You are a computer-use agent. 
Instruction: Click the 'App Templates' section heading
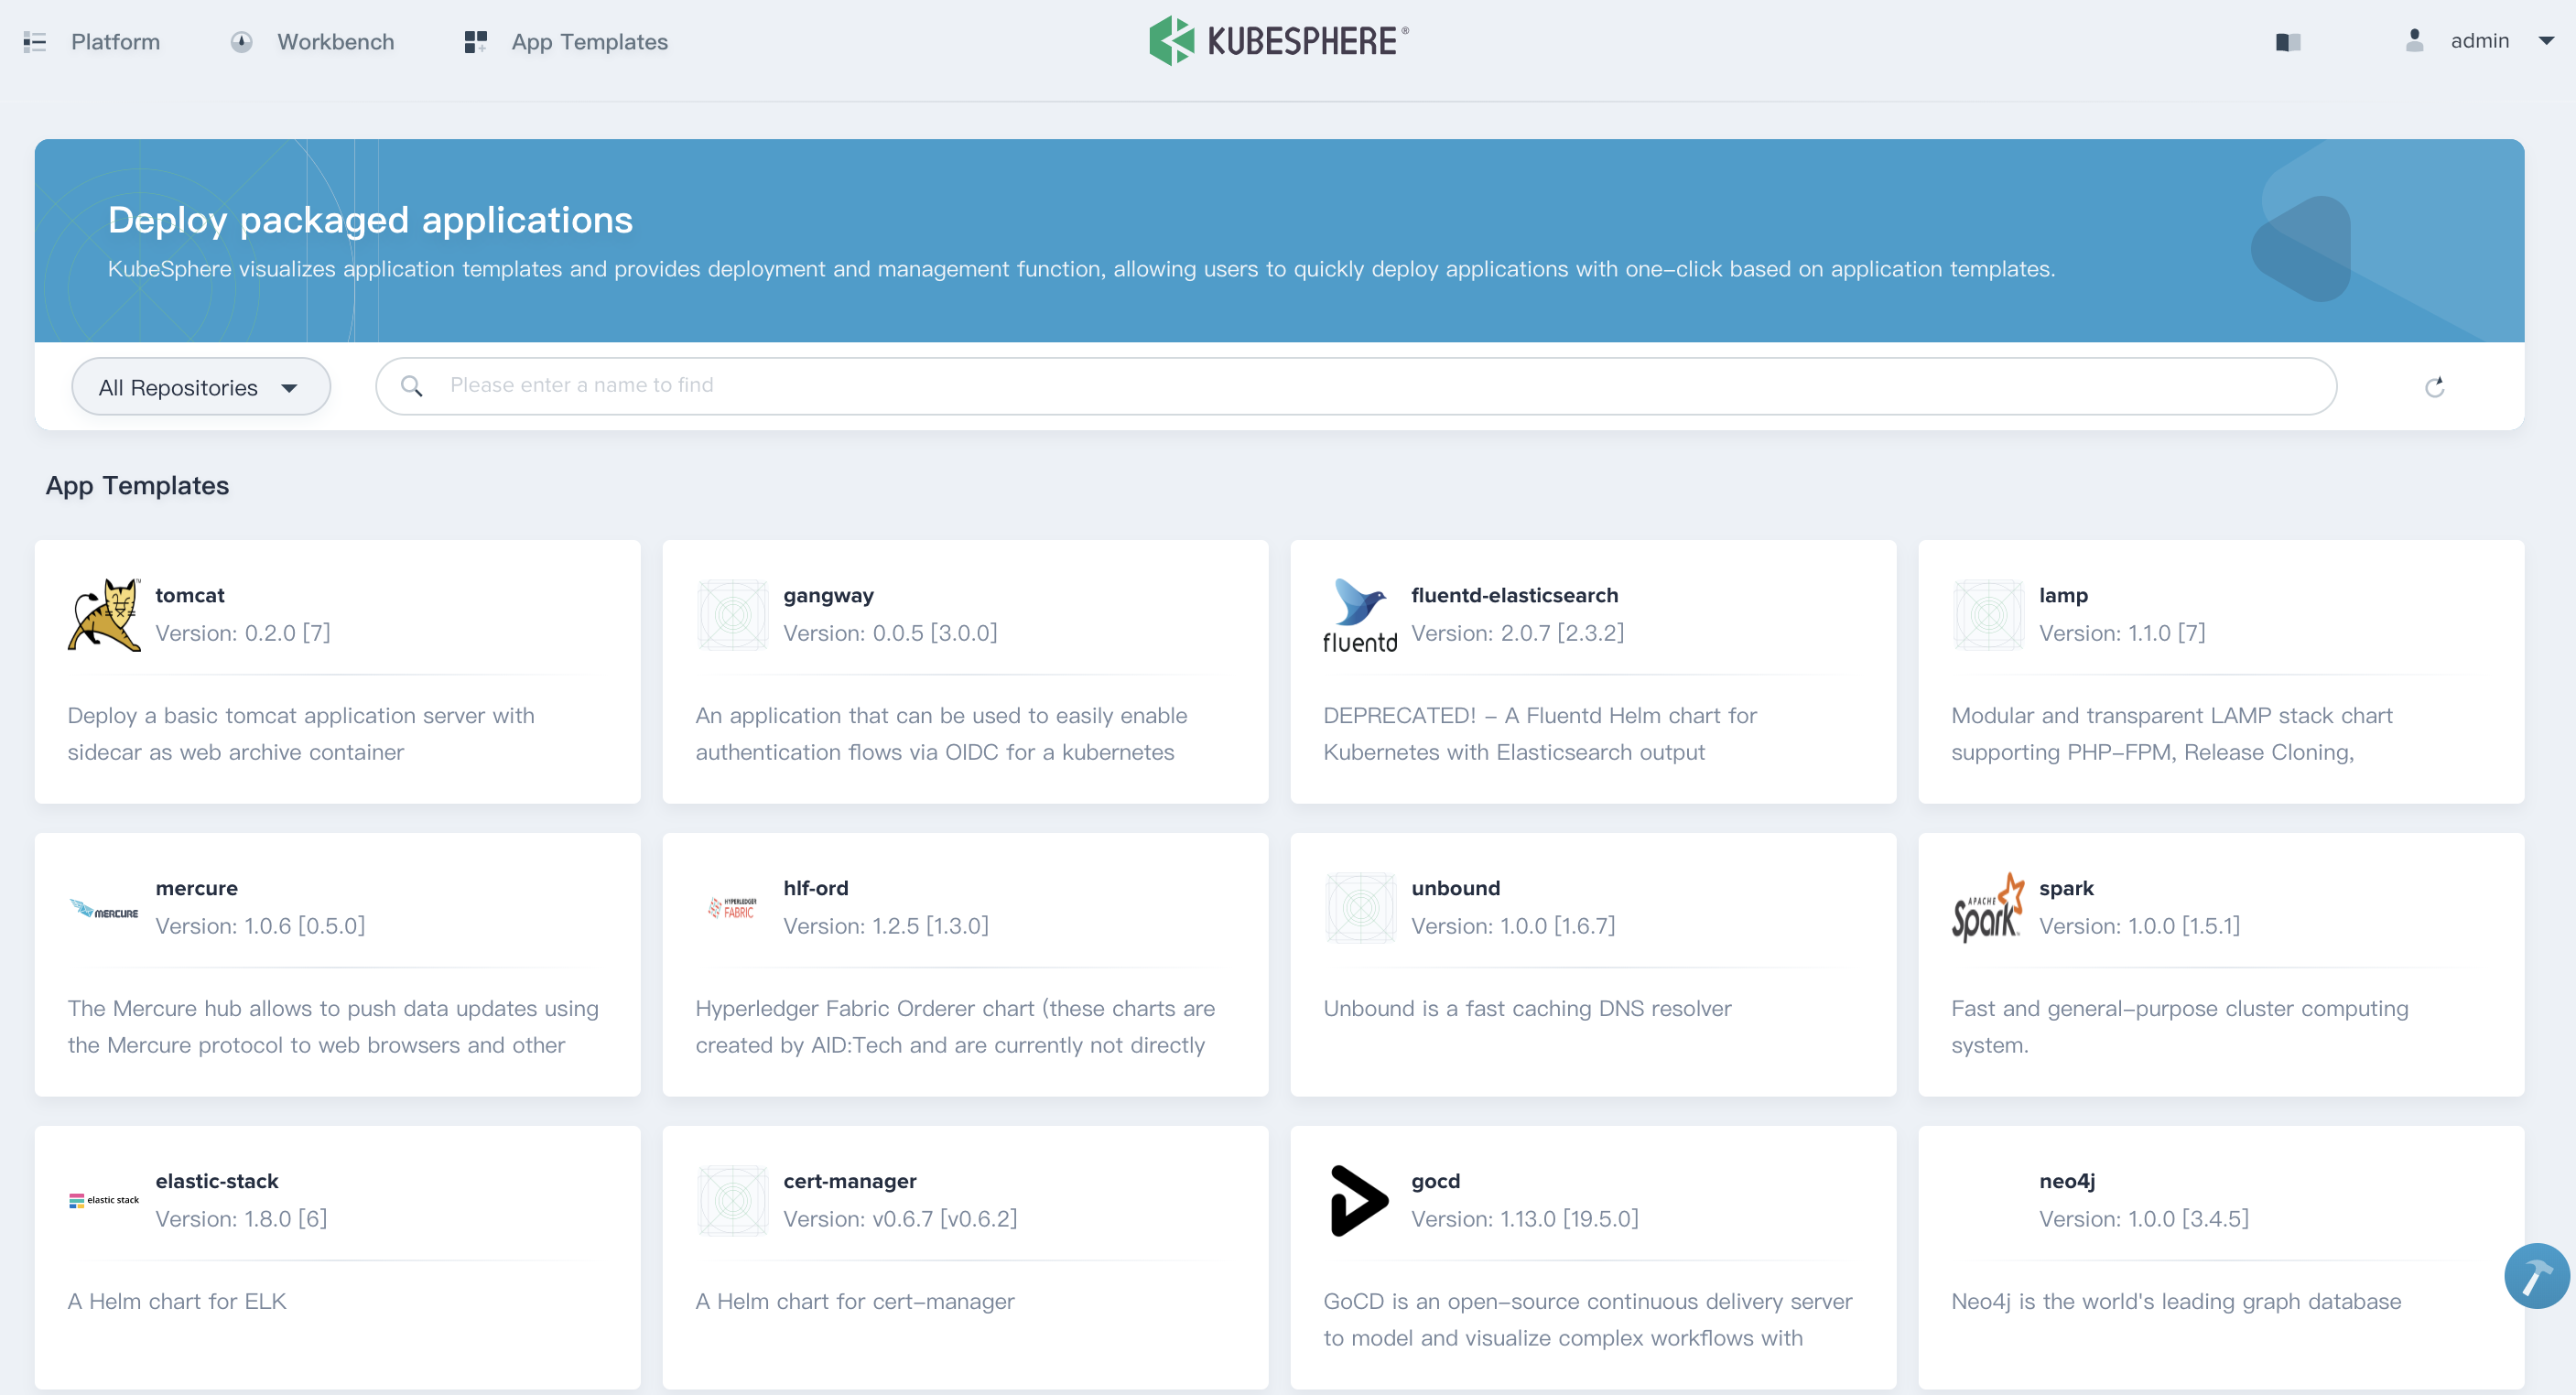(137, 485)
